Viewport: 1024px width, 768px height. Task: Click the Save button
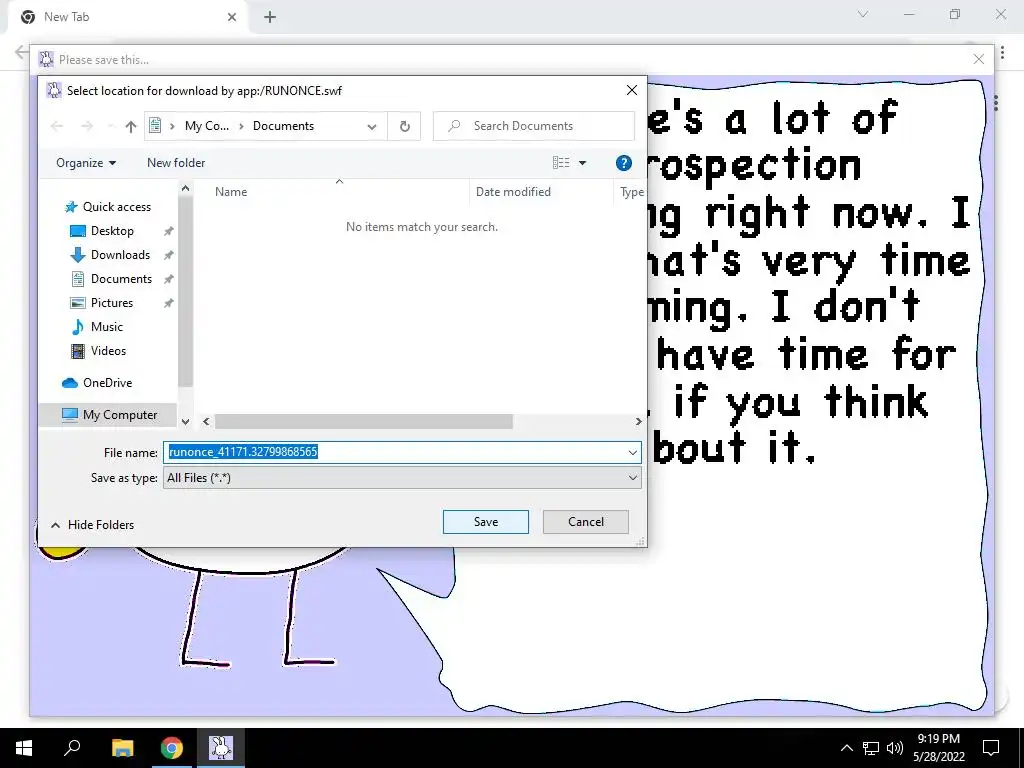485,522
